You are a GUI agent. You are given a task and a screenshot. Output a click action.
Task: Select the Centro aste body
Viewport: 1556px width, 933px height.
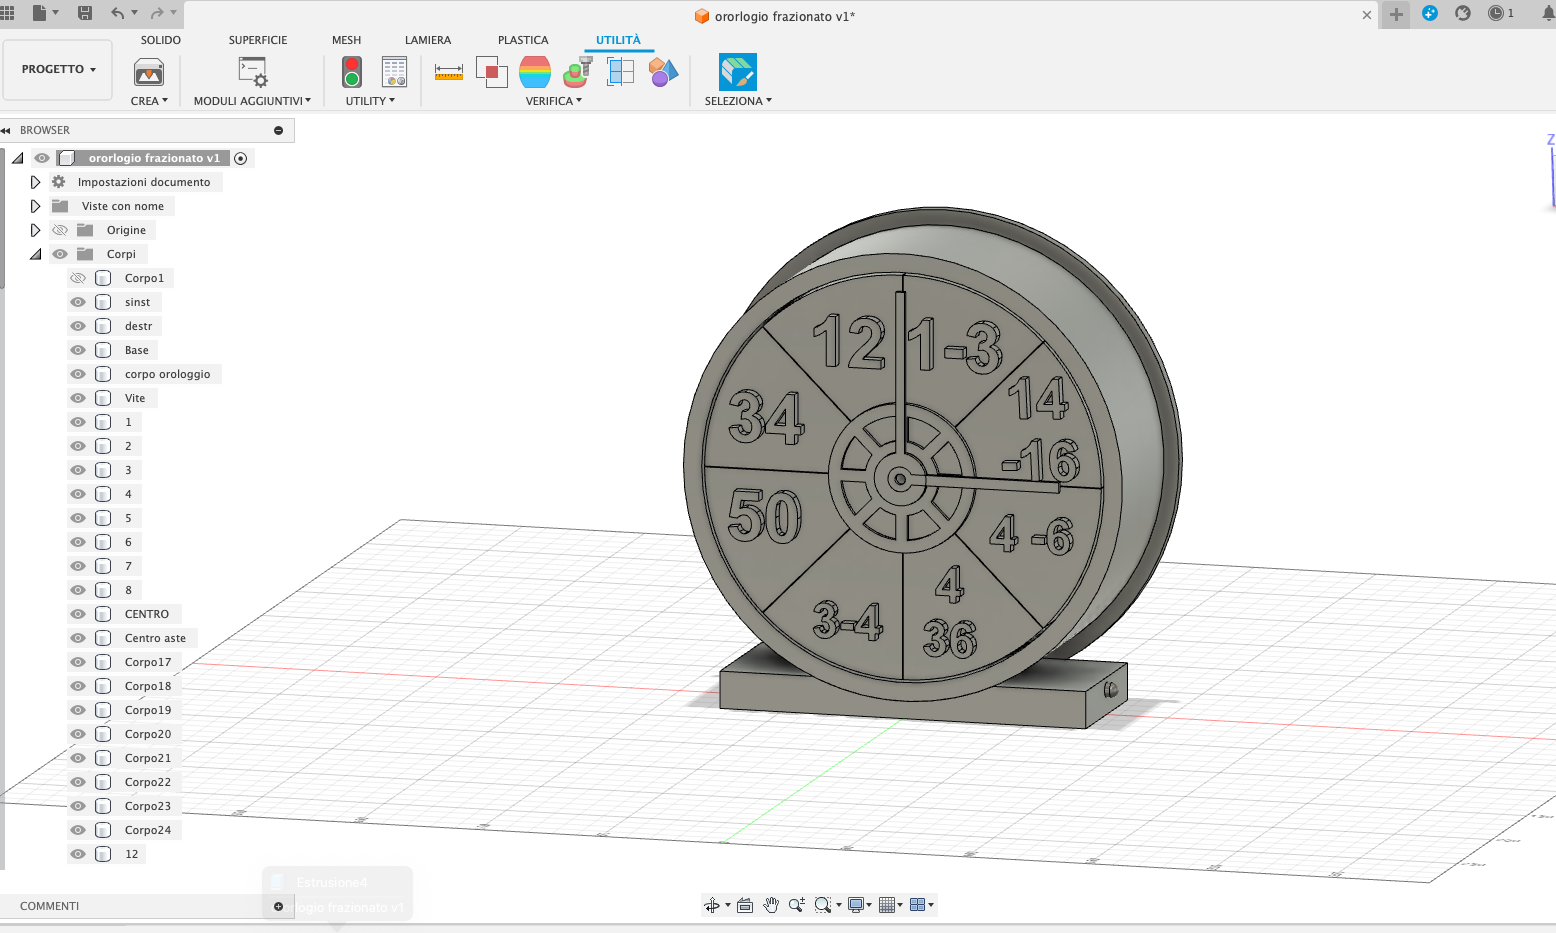[x=155, y=638]
